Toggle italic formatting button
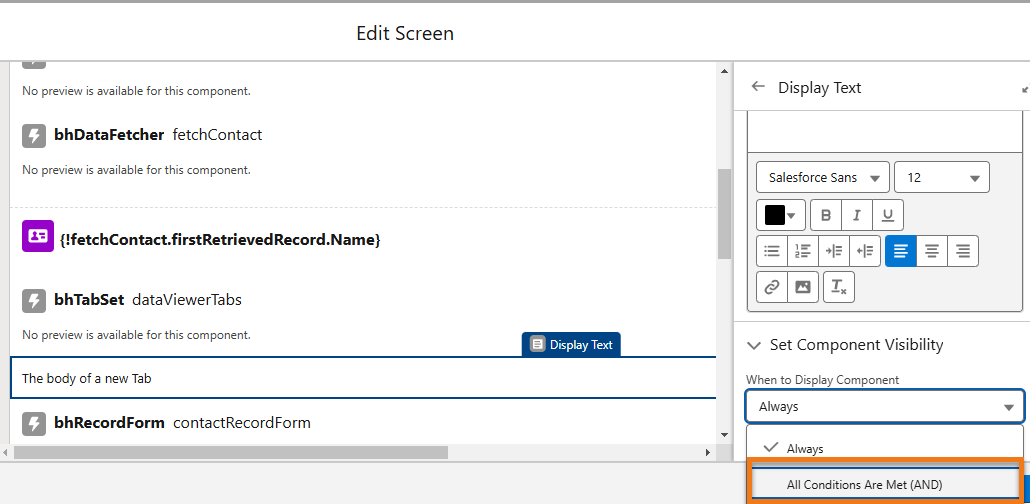The width and height of the screenshot is (1030, 504). (857, 215)
